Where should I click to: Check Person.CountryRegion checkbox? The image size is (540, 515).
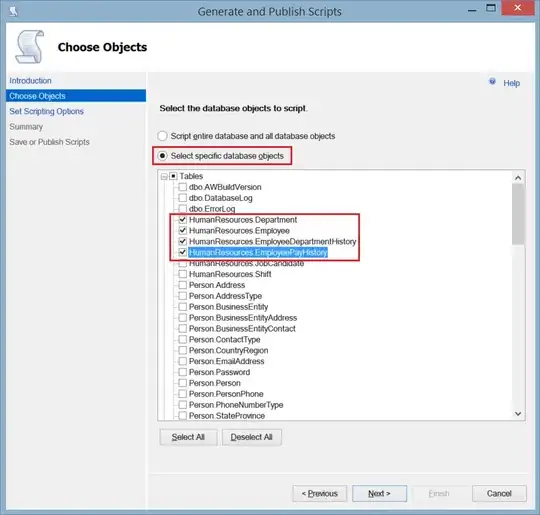[183, 350]
